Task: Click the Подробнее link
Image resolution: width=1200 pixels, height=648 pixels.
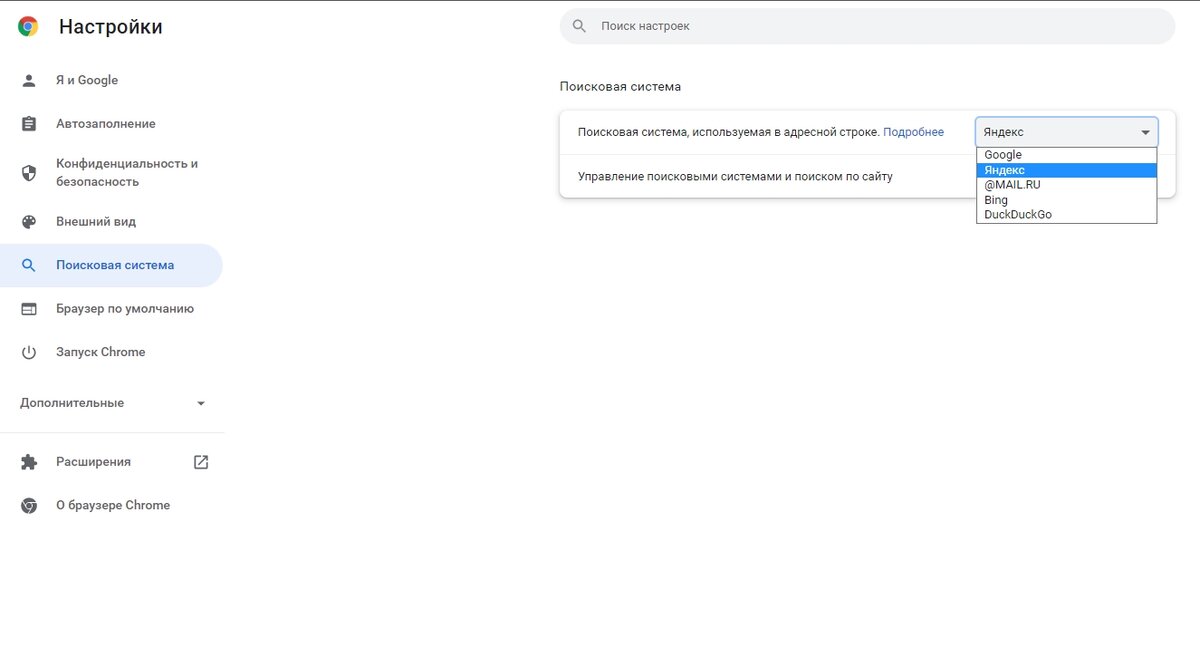Action: pos(913,132)
